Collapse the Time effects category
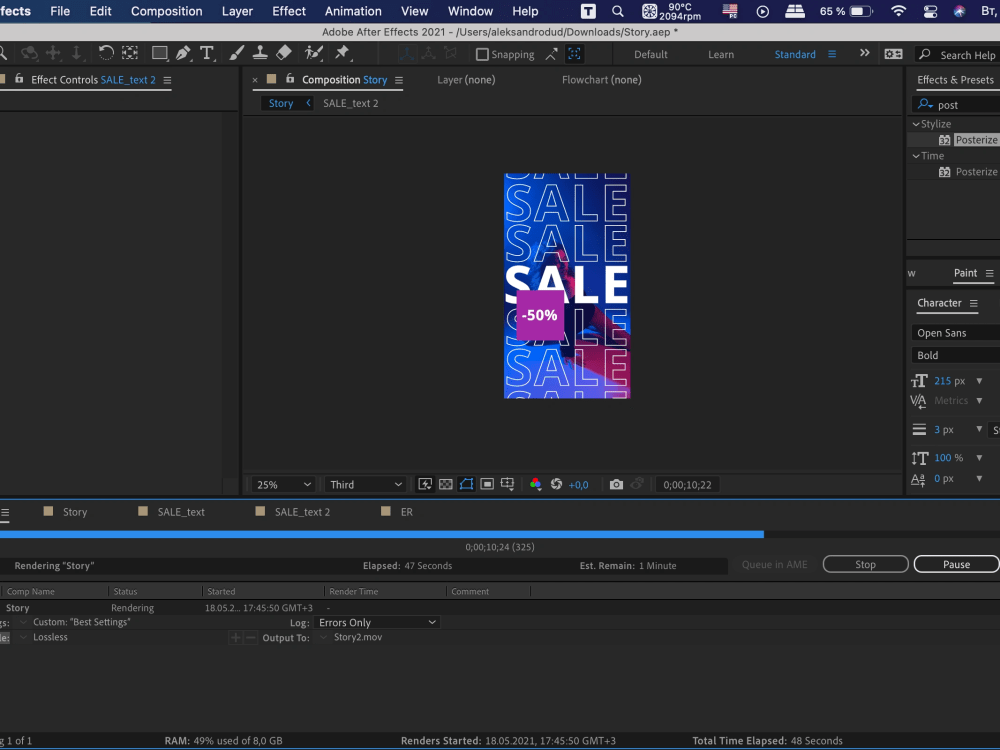Screen dimensions: 1000x750 (916, 156)
